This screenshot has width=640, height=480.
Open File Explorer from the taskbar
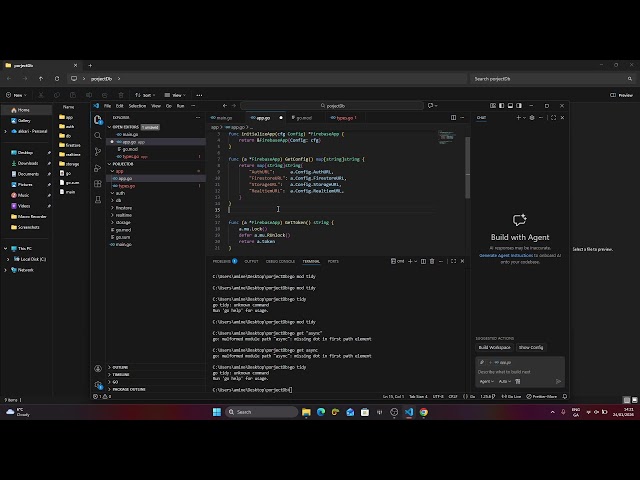[306, 412]
